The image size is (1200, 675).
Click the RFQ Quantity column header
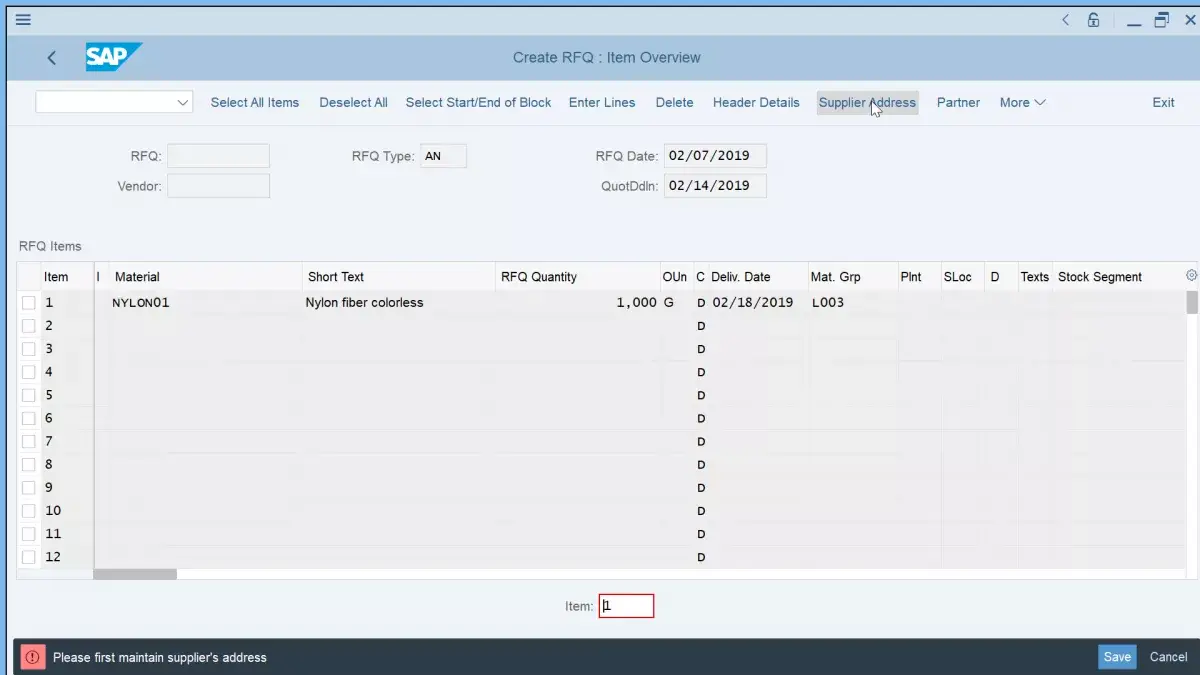577,277
